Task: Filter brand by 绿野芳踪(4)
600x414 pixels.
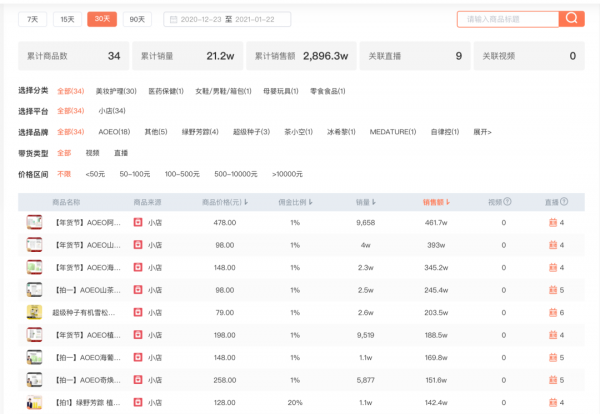Action: pos(200,132)
